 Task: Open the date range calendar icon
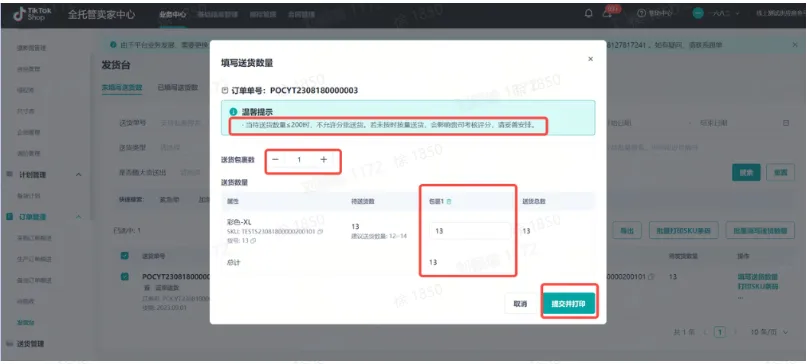[786, 123]
